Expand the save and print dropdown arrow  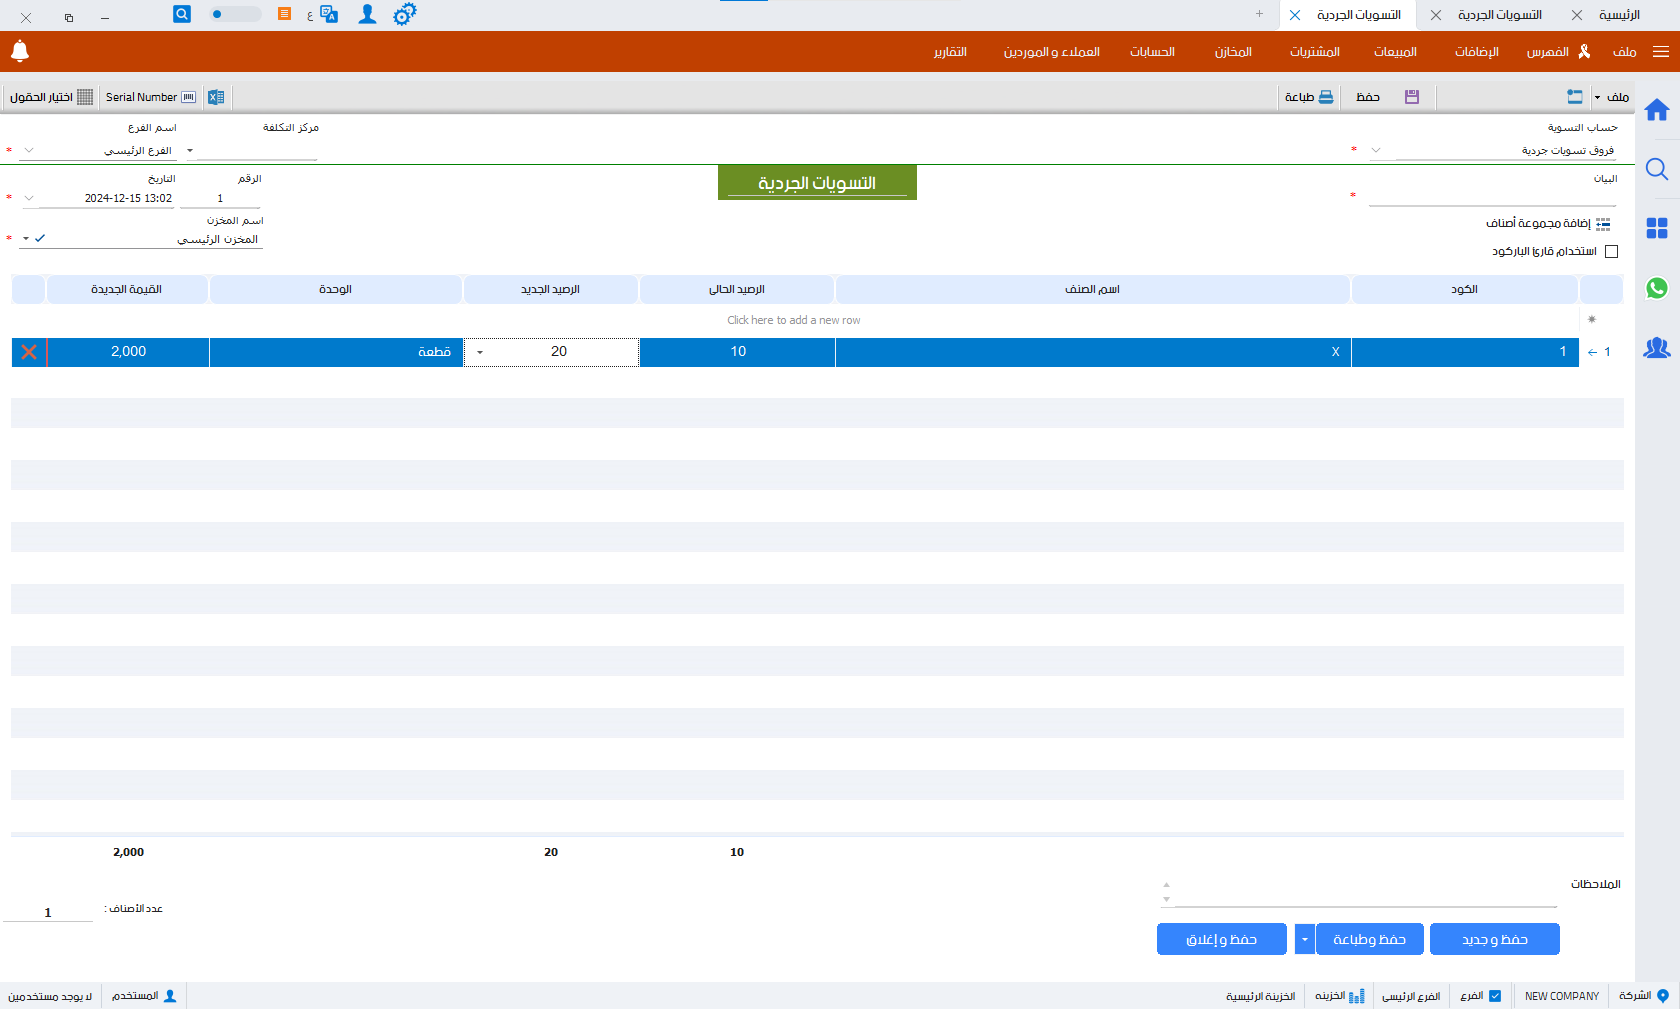(x=1305, y=939)
